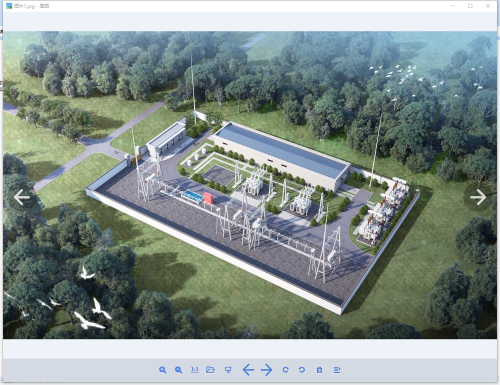Rotate the image clockwise
This screenshot has height=385, width=500.
tap(286, 370)
